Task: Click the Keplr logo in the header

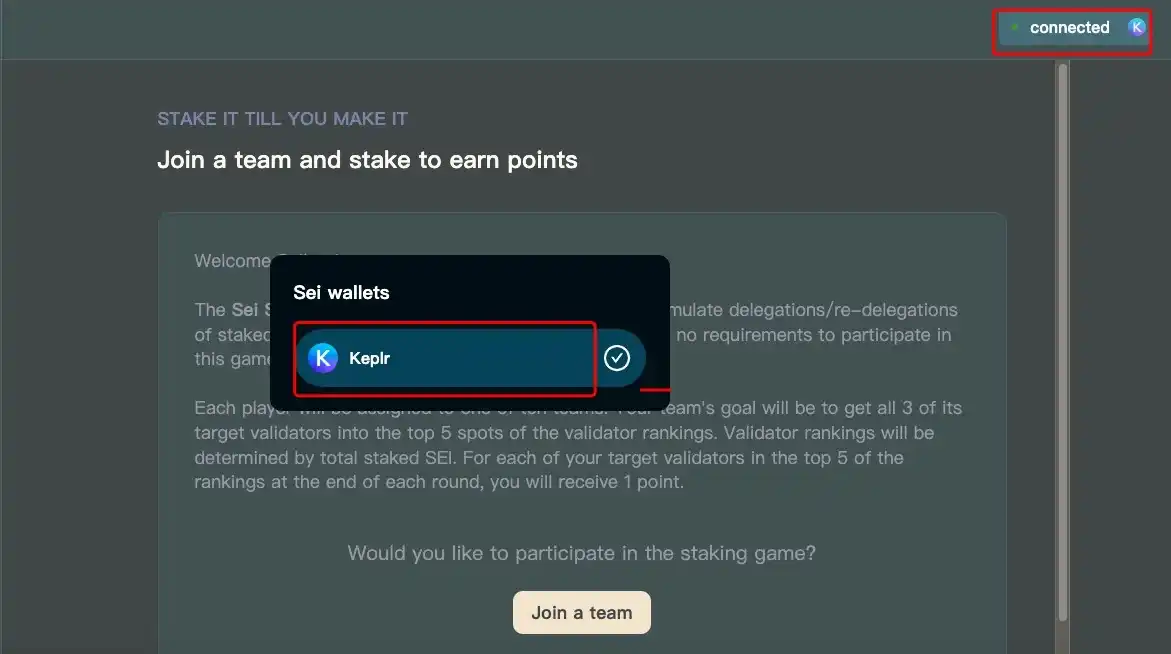Action: (x=1136, y=27)
